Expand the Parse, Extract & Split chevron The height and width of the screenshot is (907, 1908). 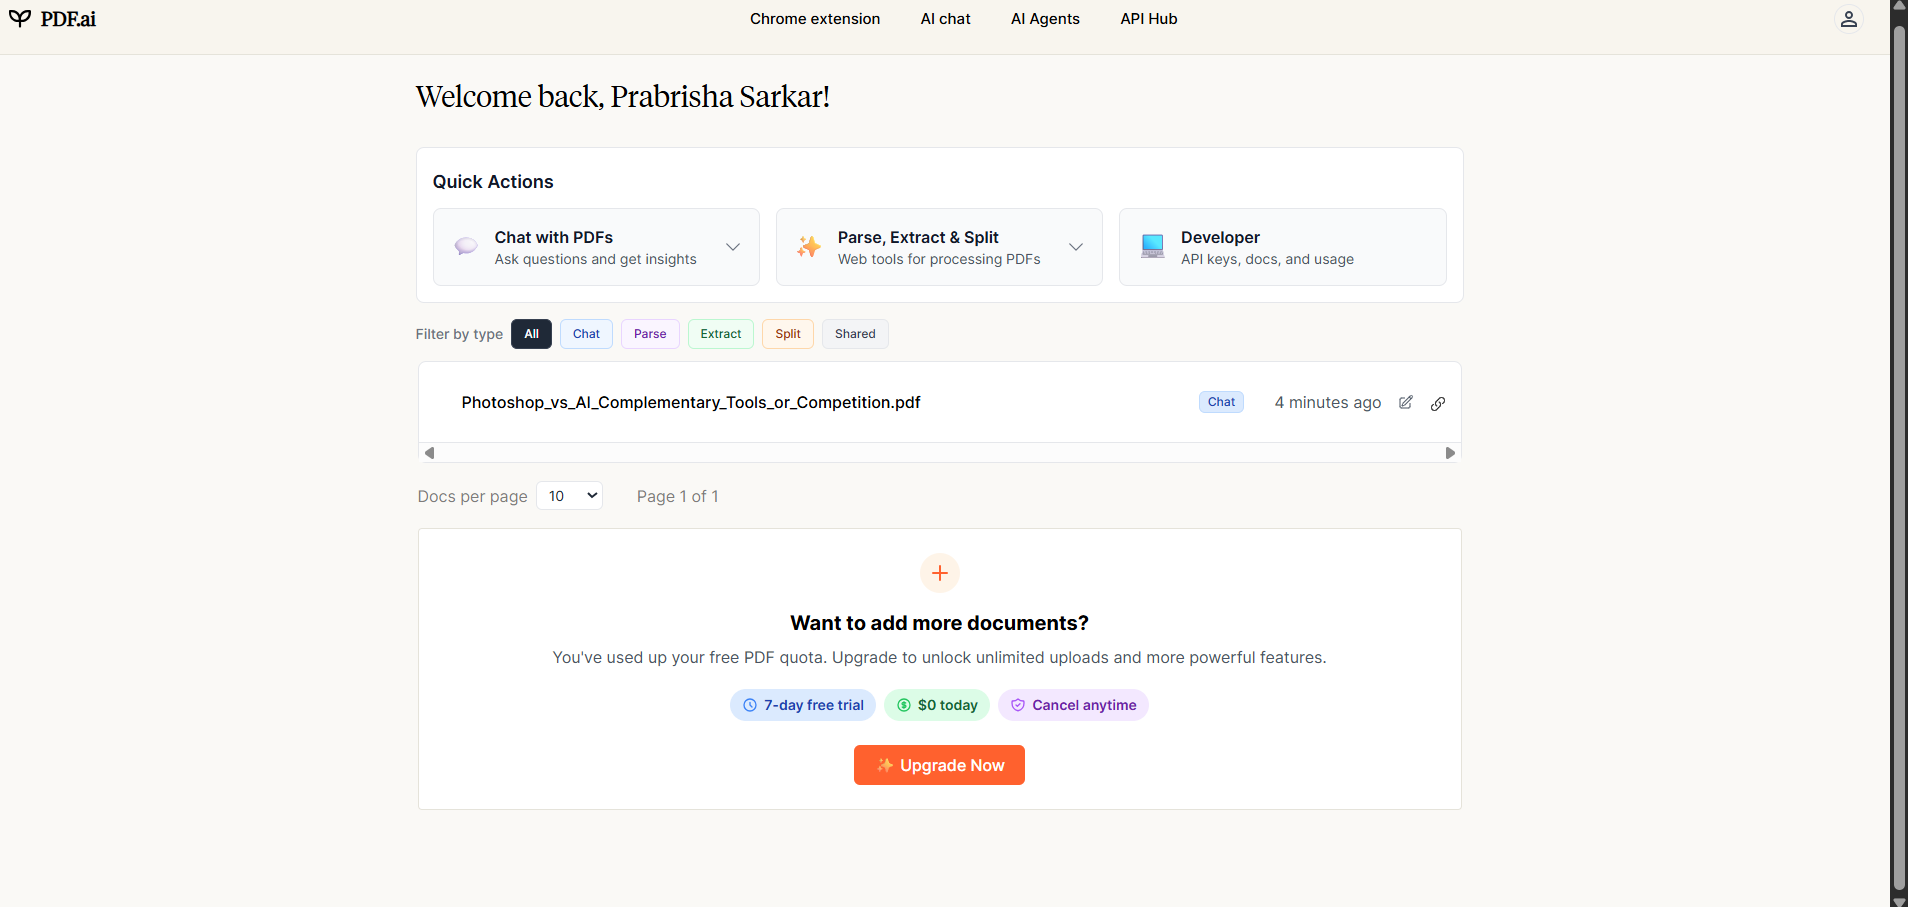coord(1076,247)
